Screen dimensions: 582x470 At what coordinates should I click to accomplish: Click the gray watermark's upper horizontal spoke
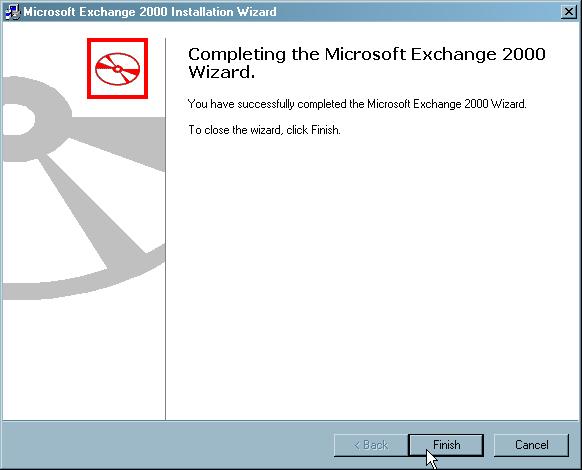click(119, 143)
